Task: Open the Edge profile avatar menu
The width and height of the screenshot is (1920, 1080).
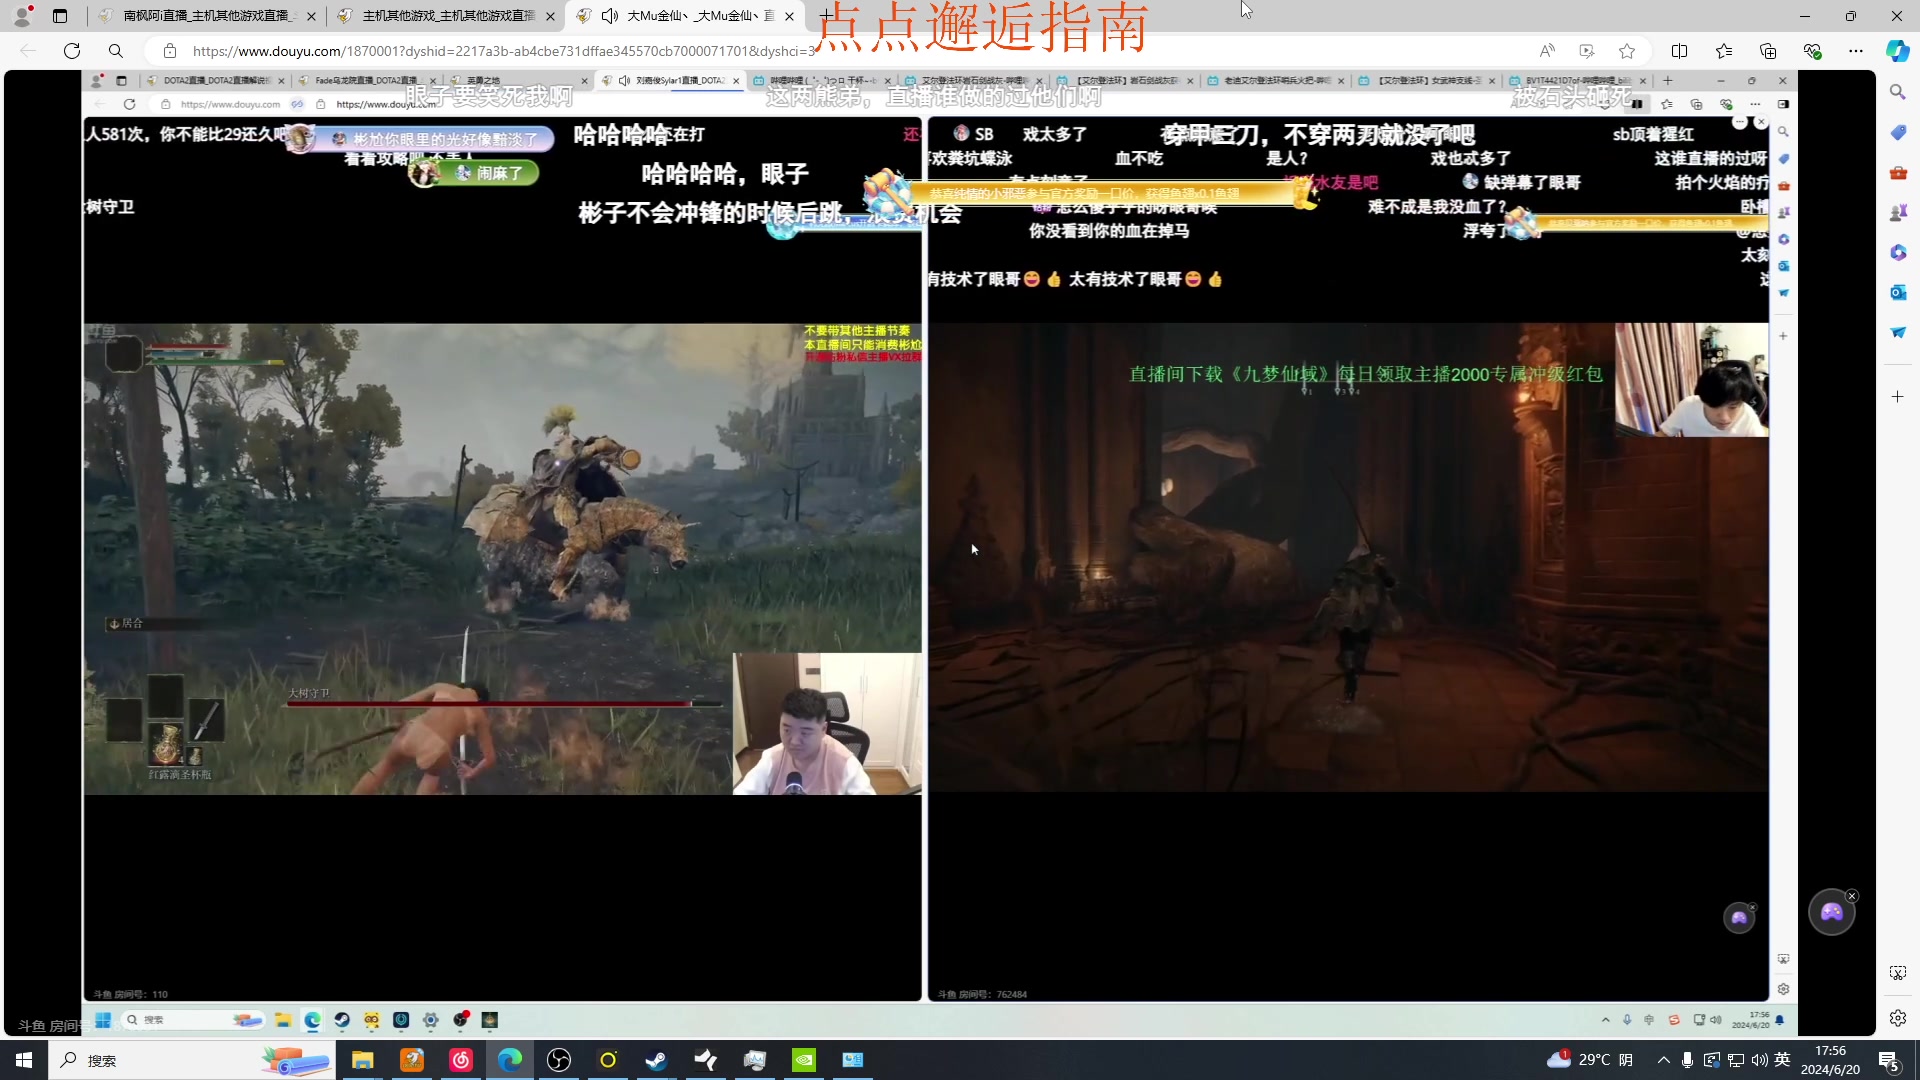Action: (x=22, y=16)
